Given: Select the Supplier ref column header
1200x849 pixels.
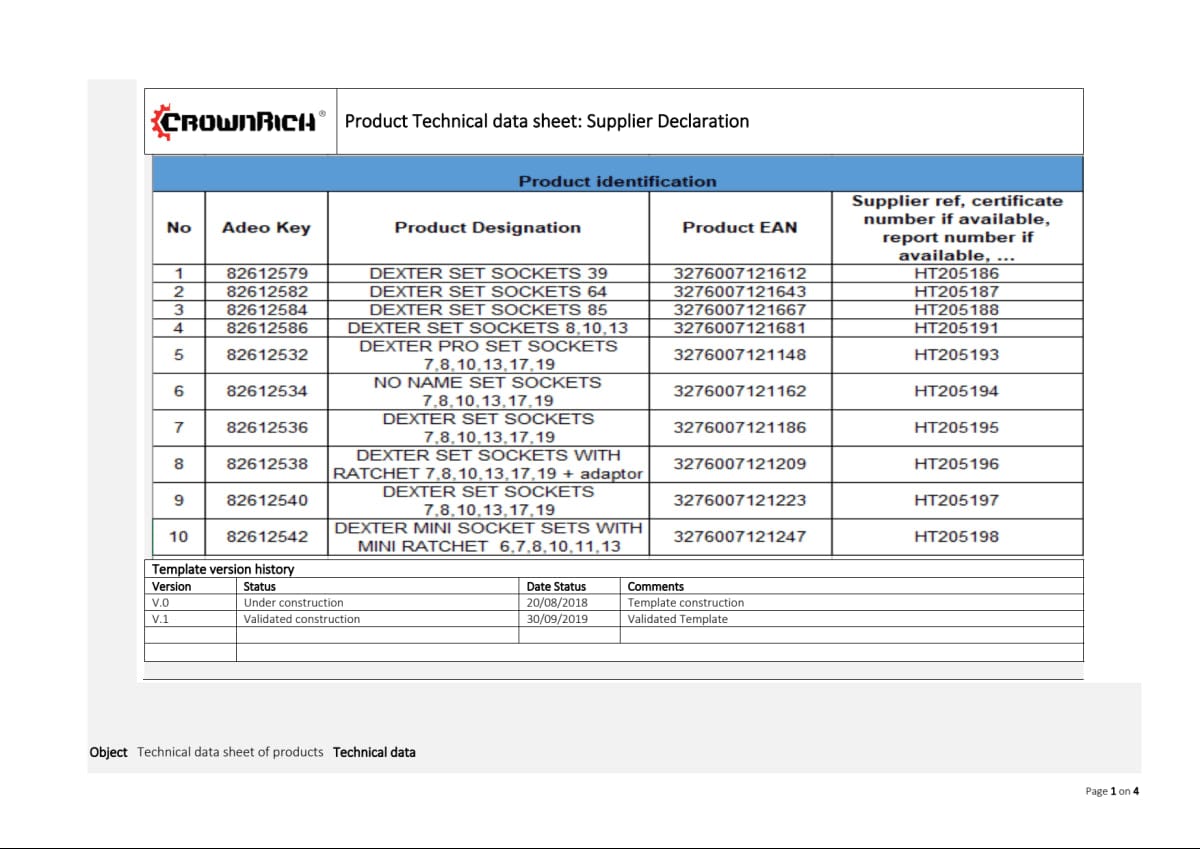Looking at the screenshot, I should pyautogui.click(x=956, y=228).
